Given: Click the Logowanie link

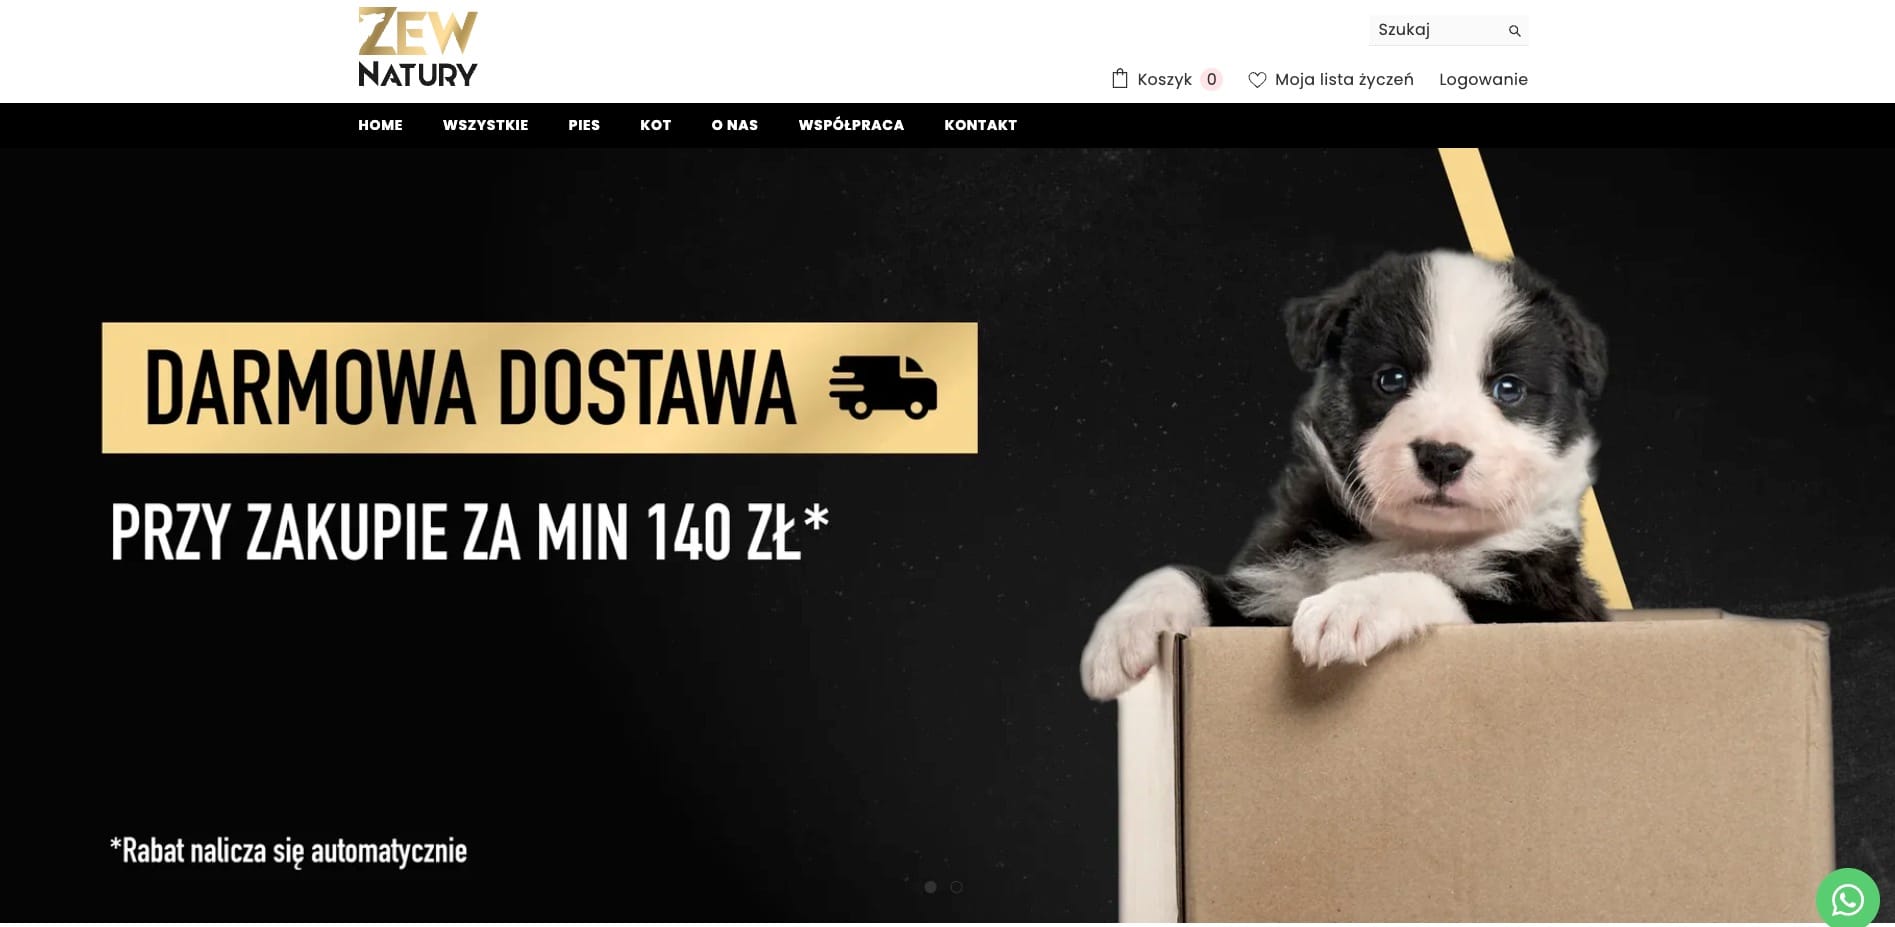Looking at the screenshot, I should pyautogui.click(x=1483, y=79).
